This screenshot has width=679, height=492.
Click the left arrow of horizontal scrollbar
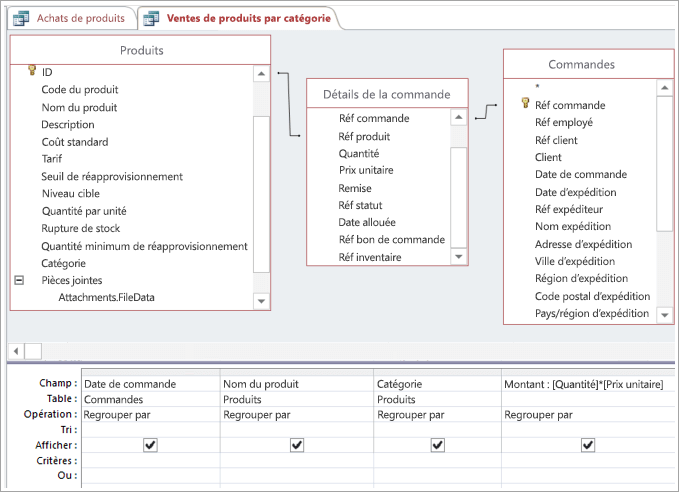pyautogui.click(x=16, y=351)
